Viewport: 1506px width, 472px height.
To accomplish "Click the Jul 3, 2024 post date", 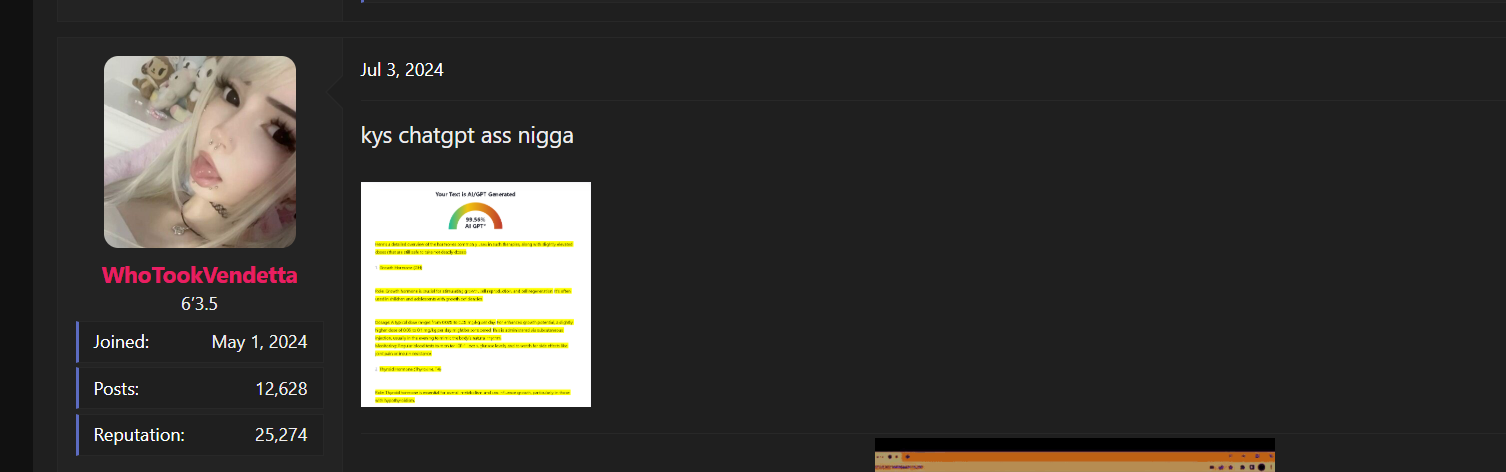I will [402, 70].
